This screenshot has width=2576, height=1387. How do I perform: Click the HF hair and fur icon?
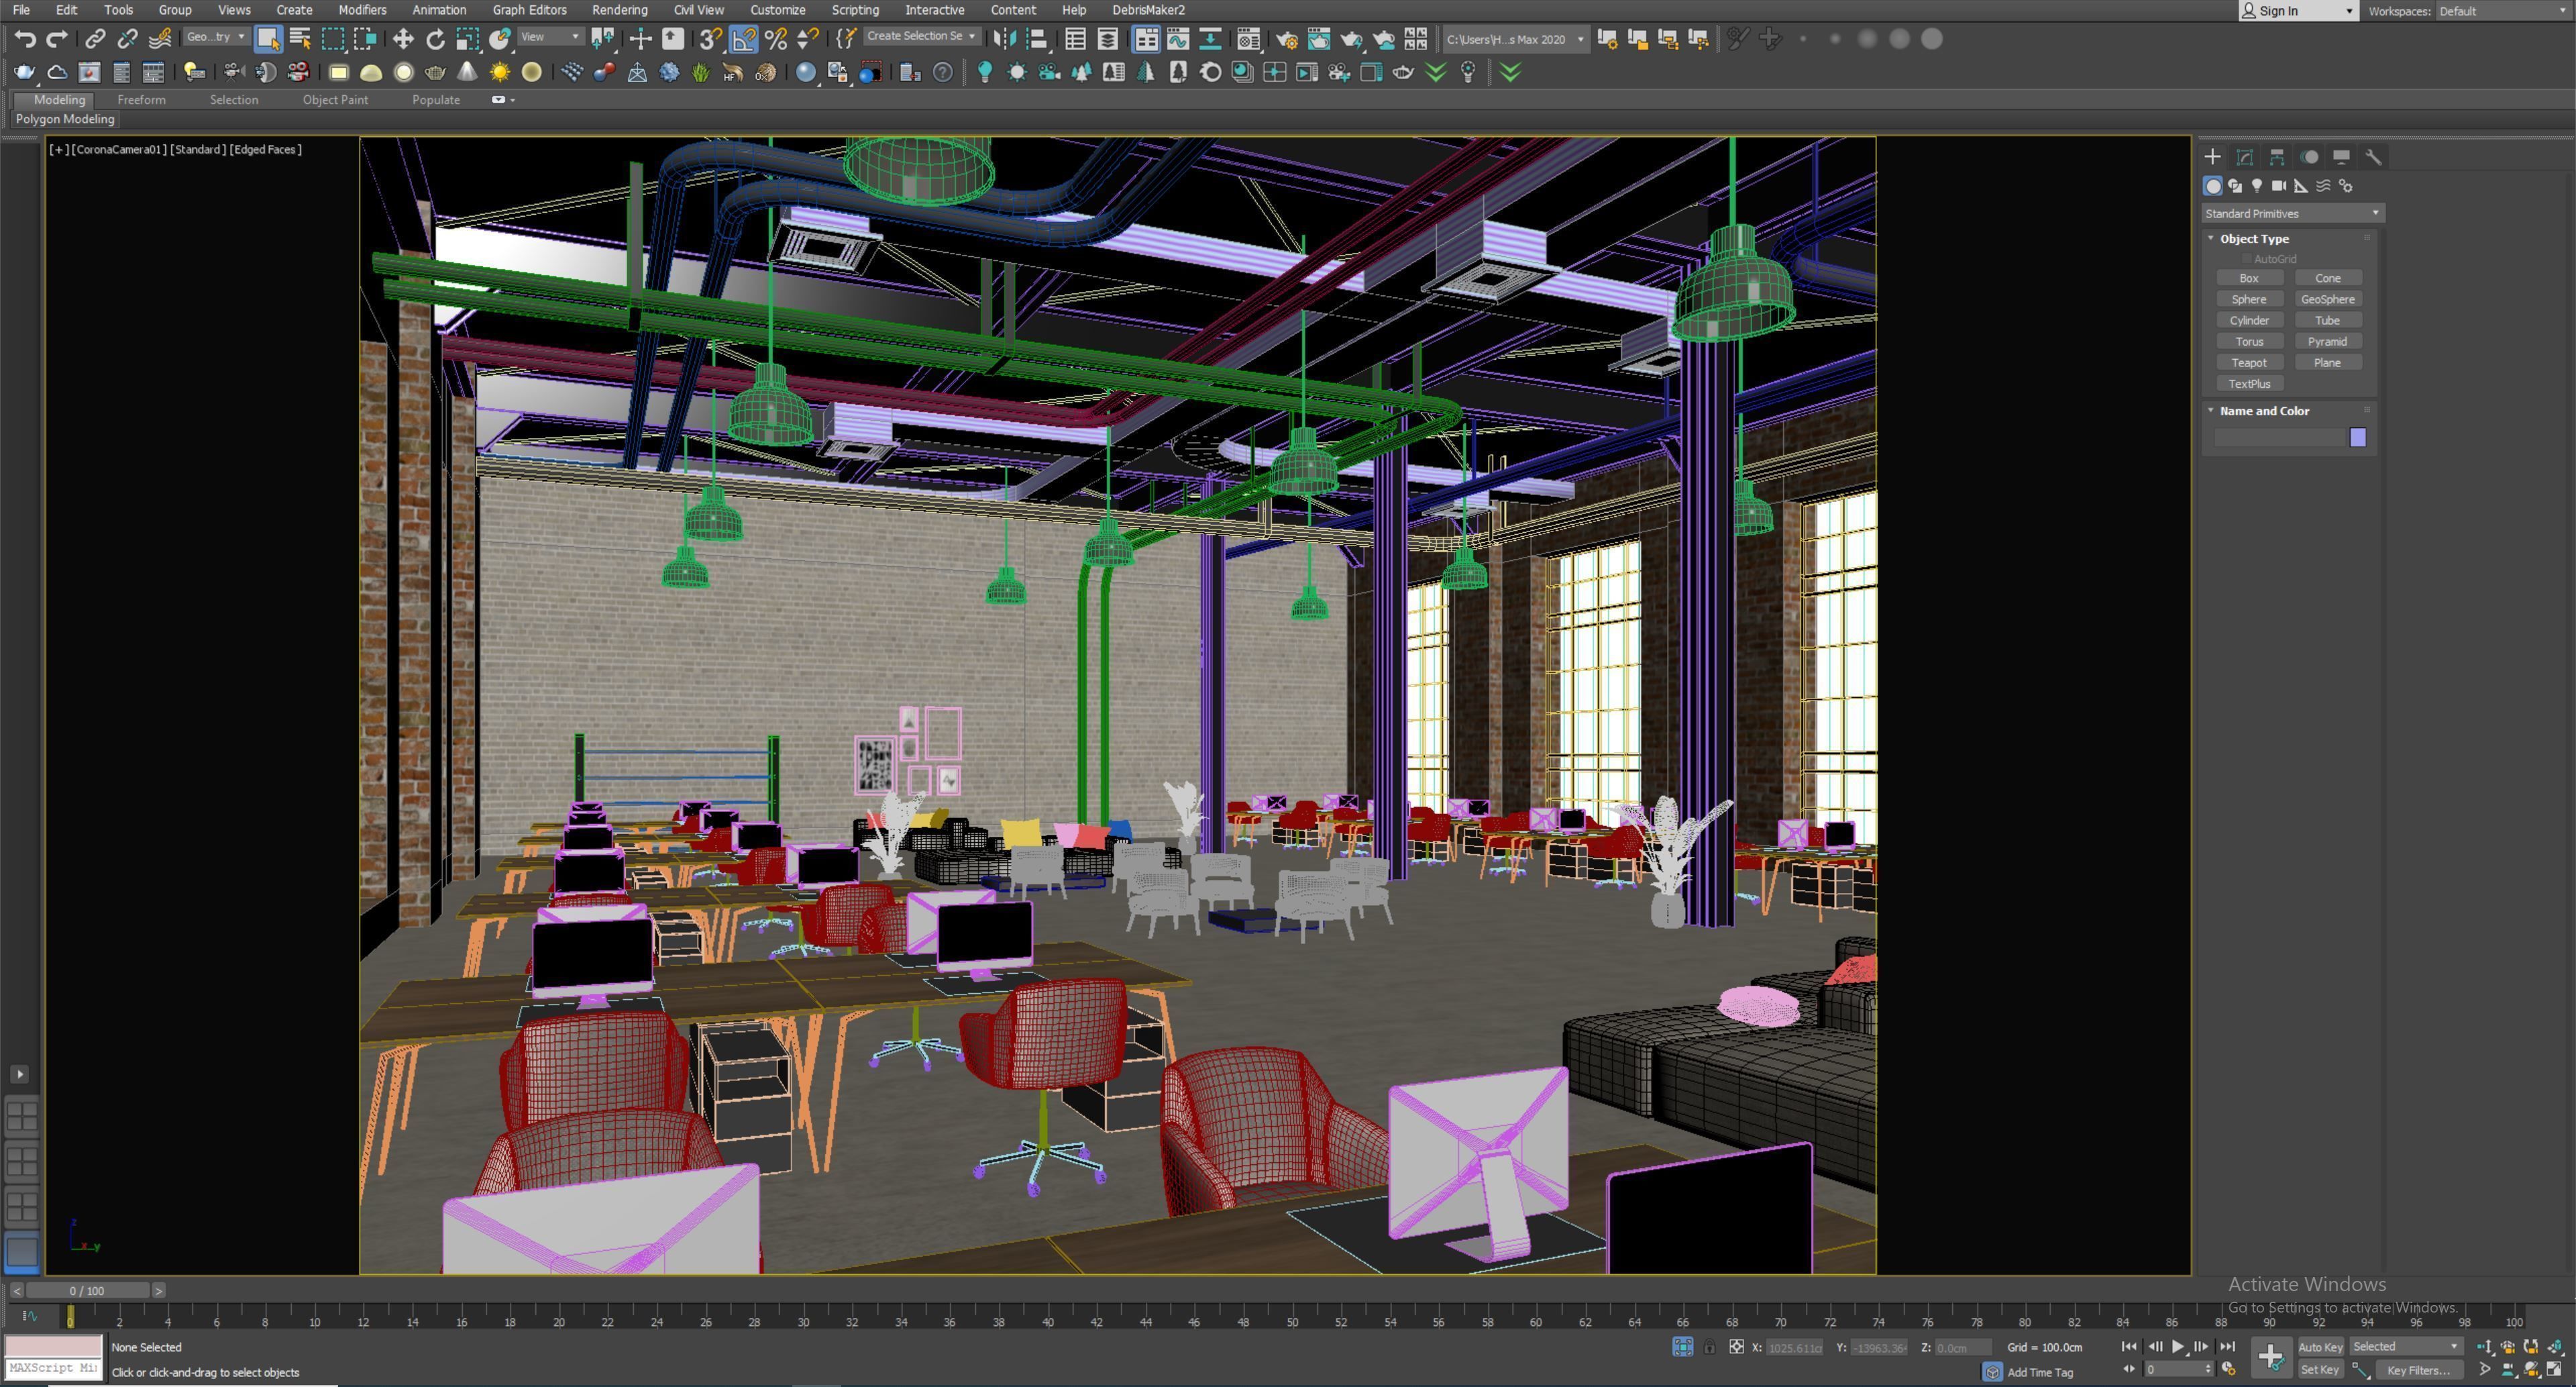[x=733, y=72]
